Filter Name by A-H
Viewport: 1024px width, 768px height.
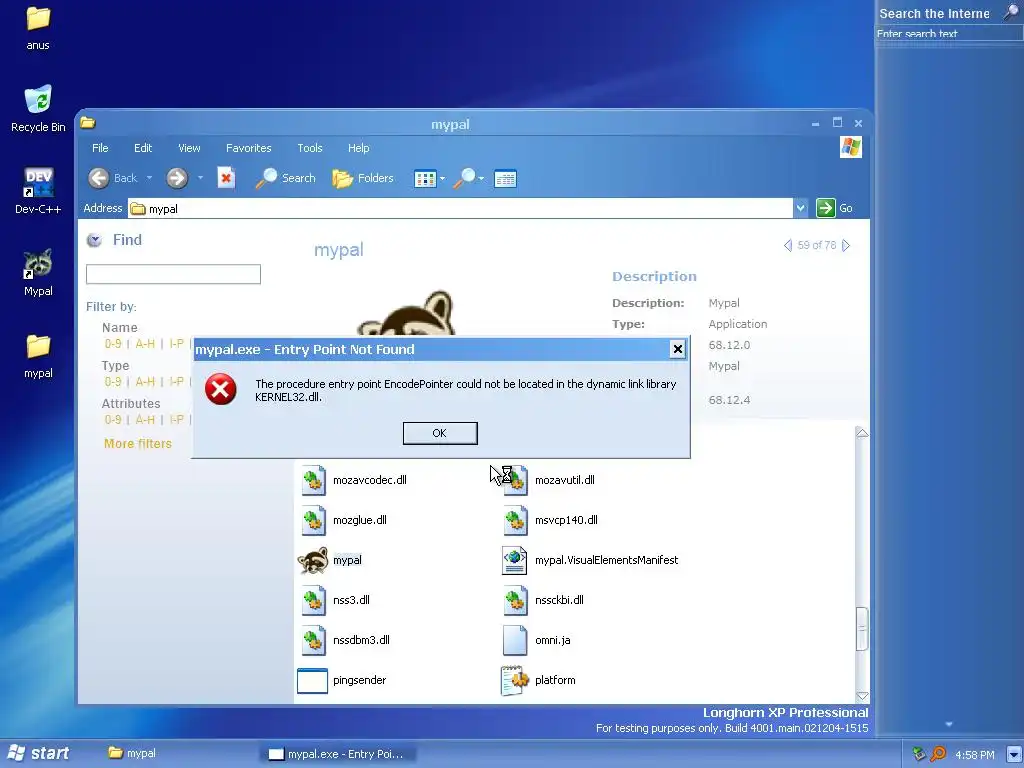pyautogui.click(x=145, y=344)
